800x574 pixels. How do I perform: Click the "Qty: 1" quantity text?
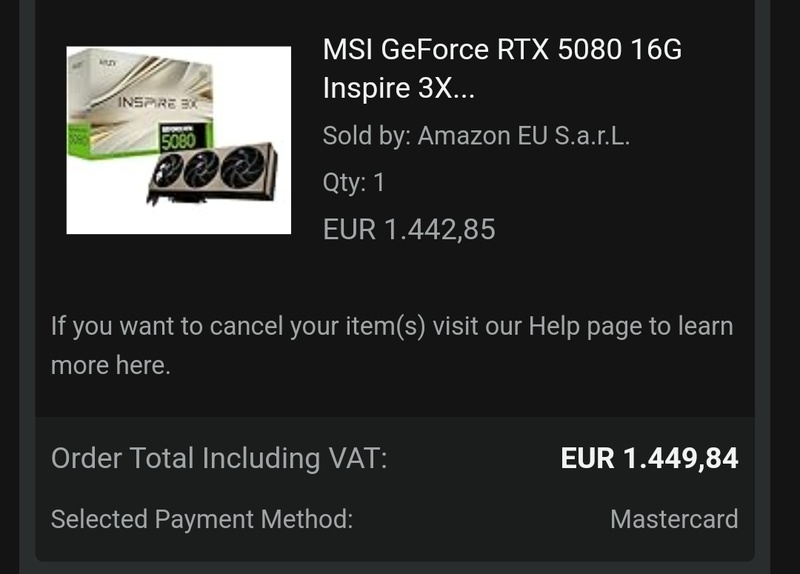(353, 182)
